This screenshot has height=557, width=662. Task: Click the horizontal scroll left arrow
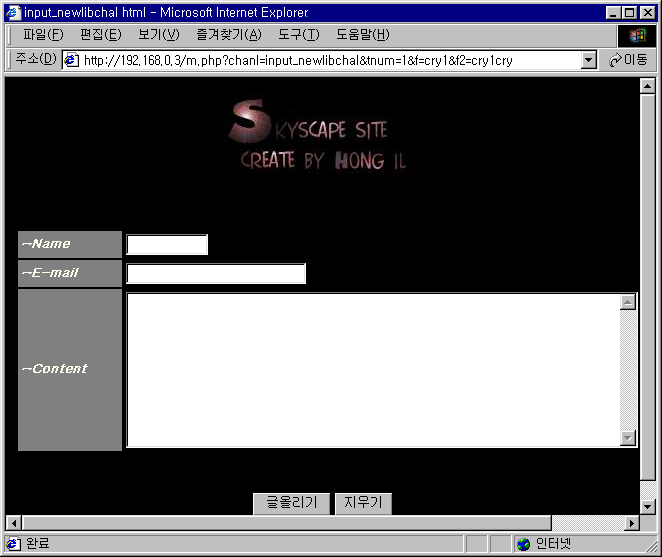click(14, 523)
